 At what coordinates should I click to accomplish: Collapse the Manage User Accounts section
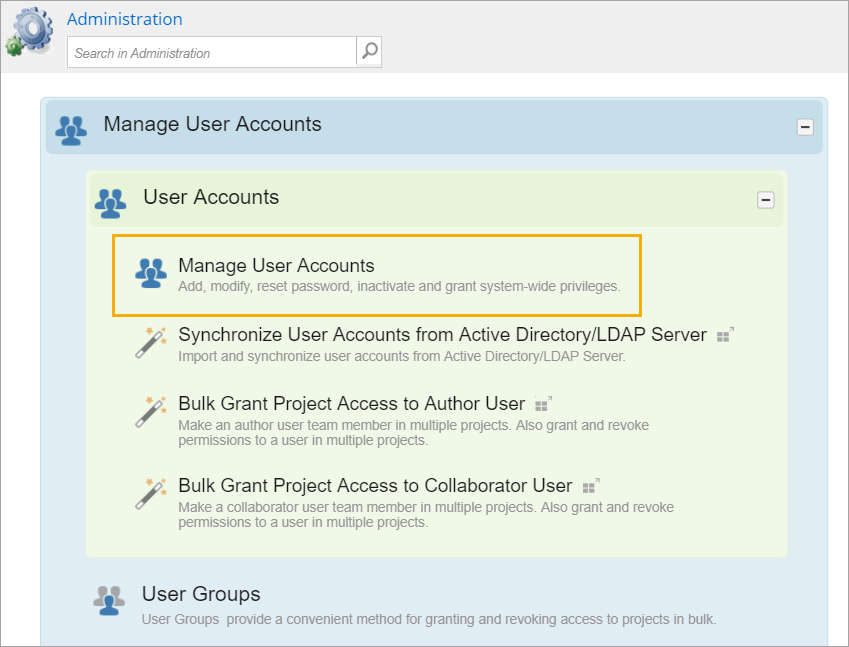tap(805, 127)
